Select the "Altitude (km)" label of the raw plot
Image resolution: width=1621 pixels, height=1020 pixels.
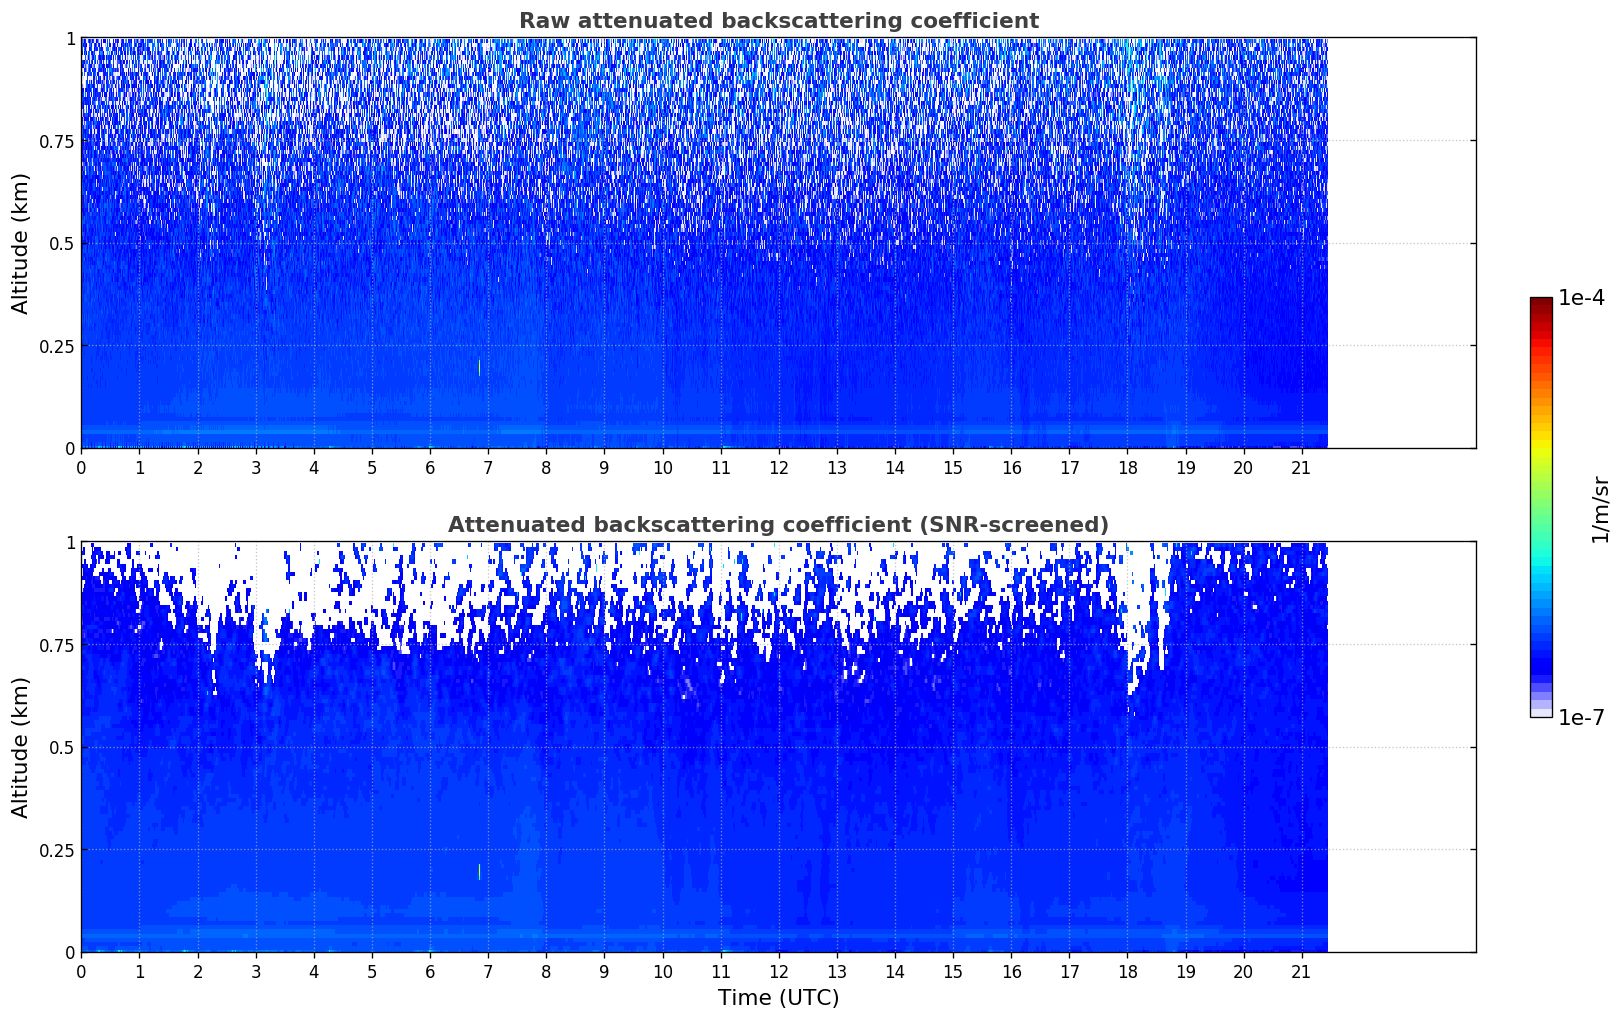coord(21,243)
